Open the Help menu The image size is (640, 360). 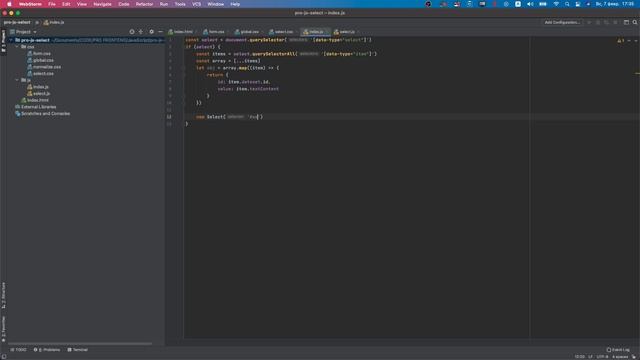click(235, 4)
